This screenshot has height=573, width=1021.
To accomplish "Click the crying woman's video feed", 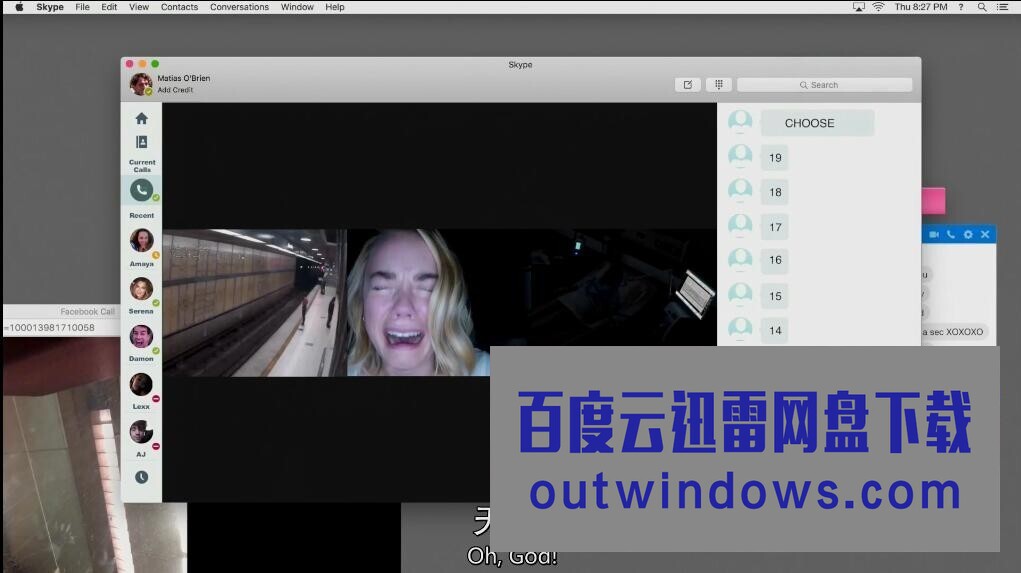I will tap(418, 303).
